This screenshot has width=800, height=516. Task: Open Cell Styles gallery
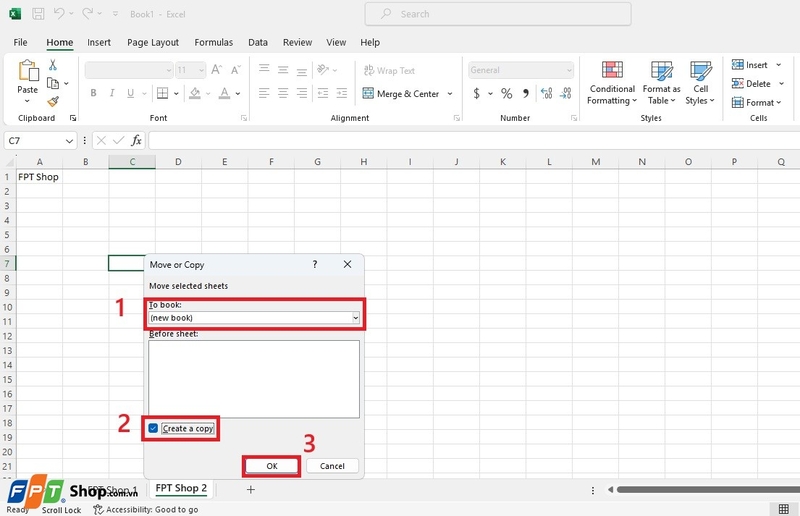pos(700,83)
